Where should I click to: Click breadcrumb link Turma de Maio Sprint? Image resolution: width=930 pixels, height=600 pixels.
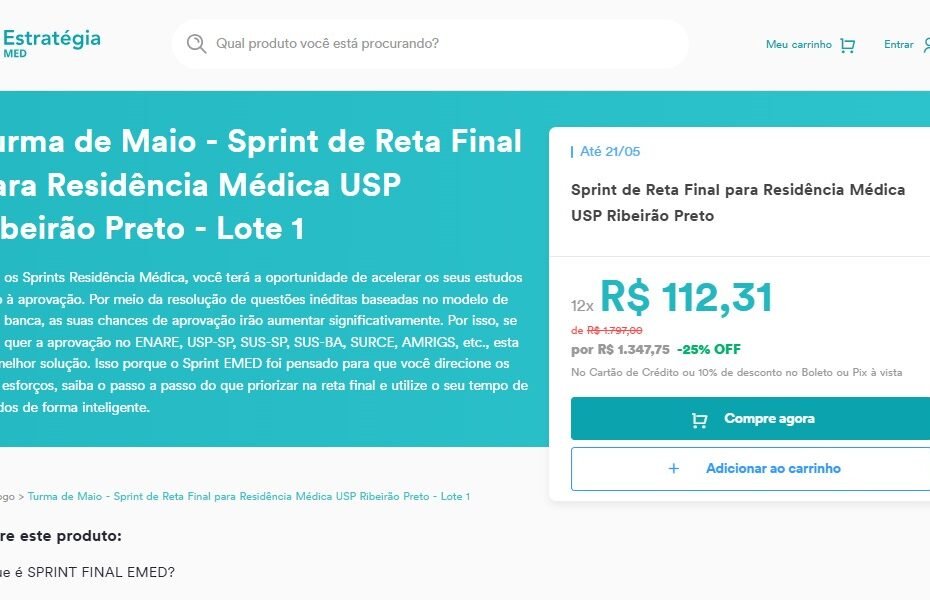[249, 496]
